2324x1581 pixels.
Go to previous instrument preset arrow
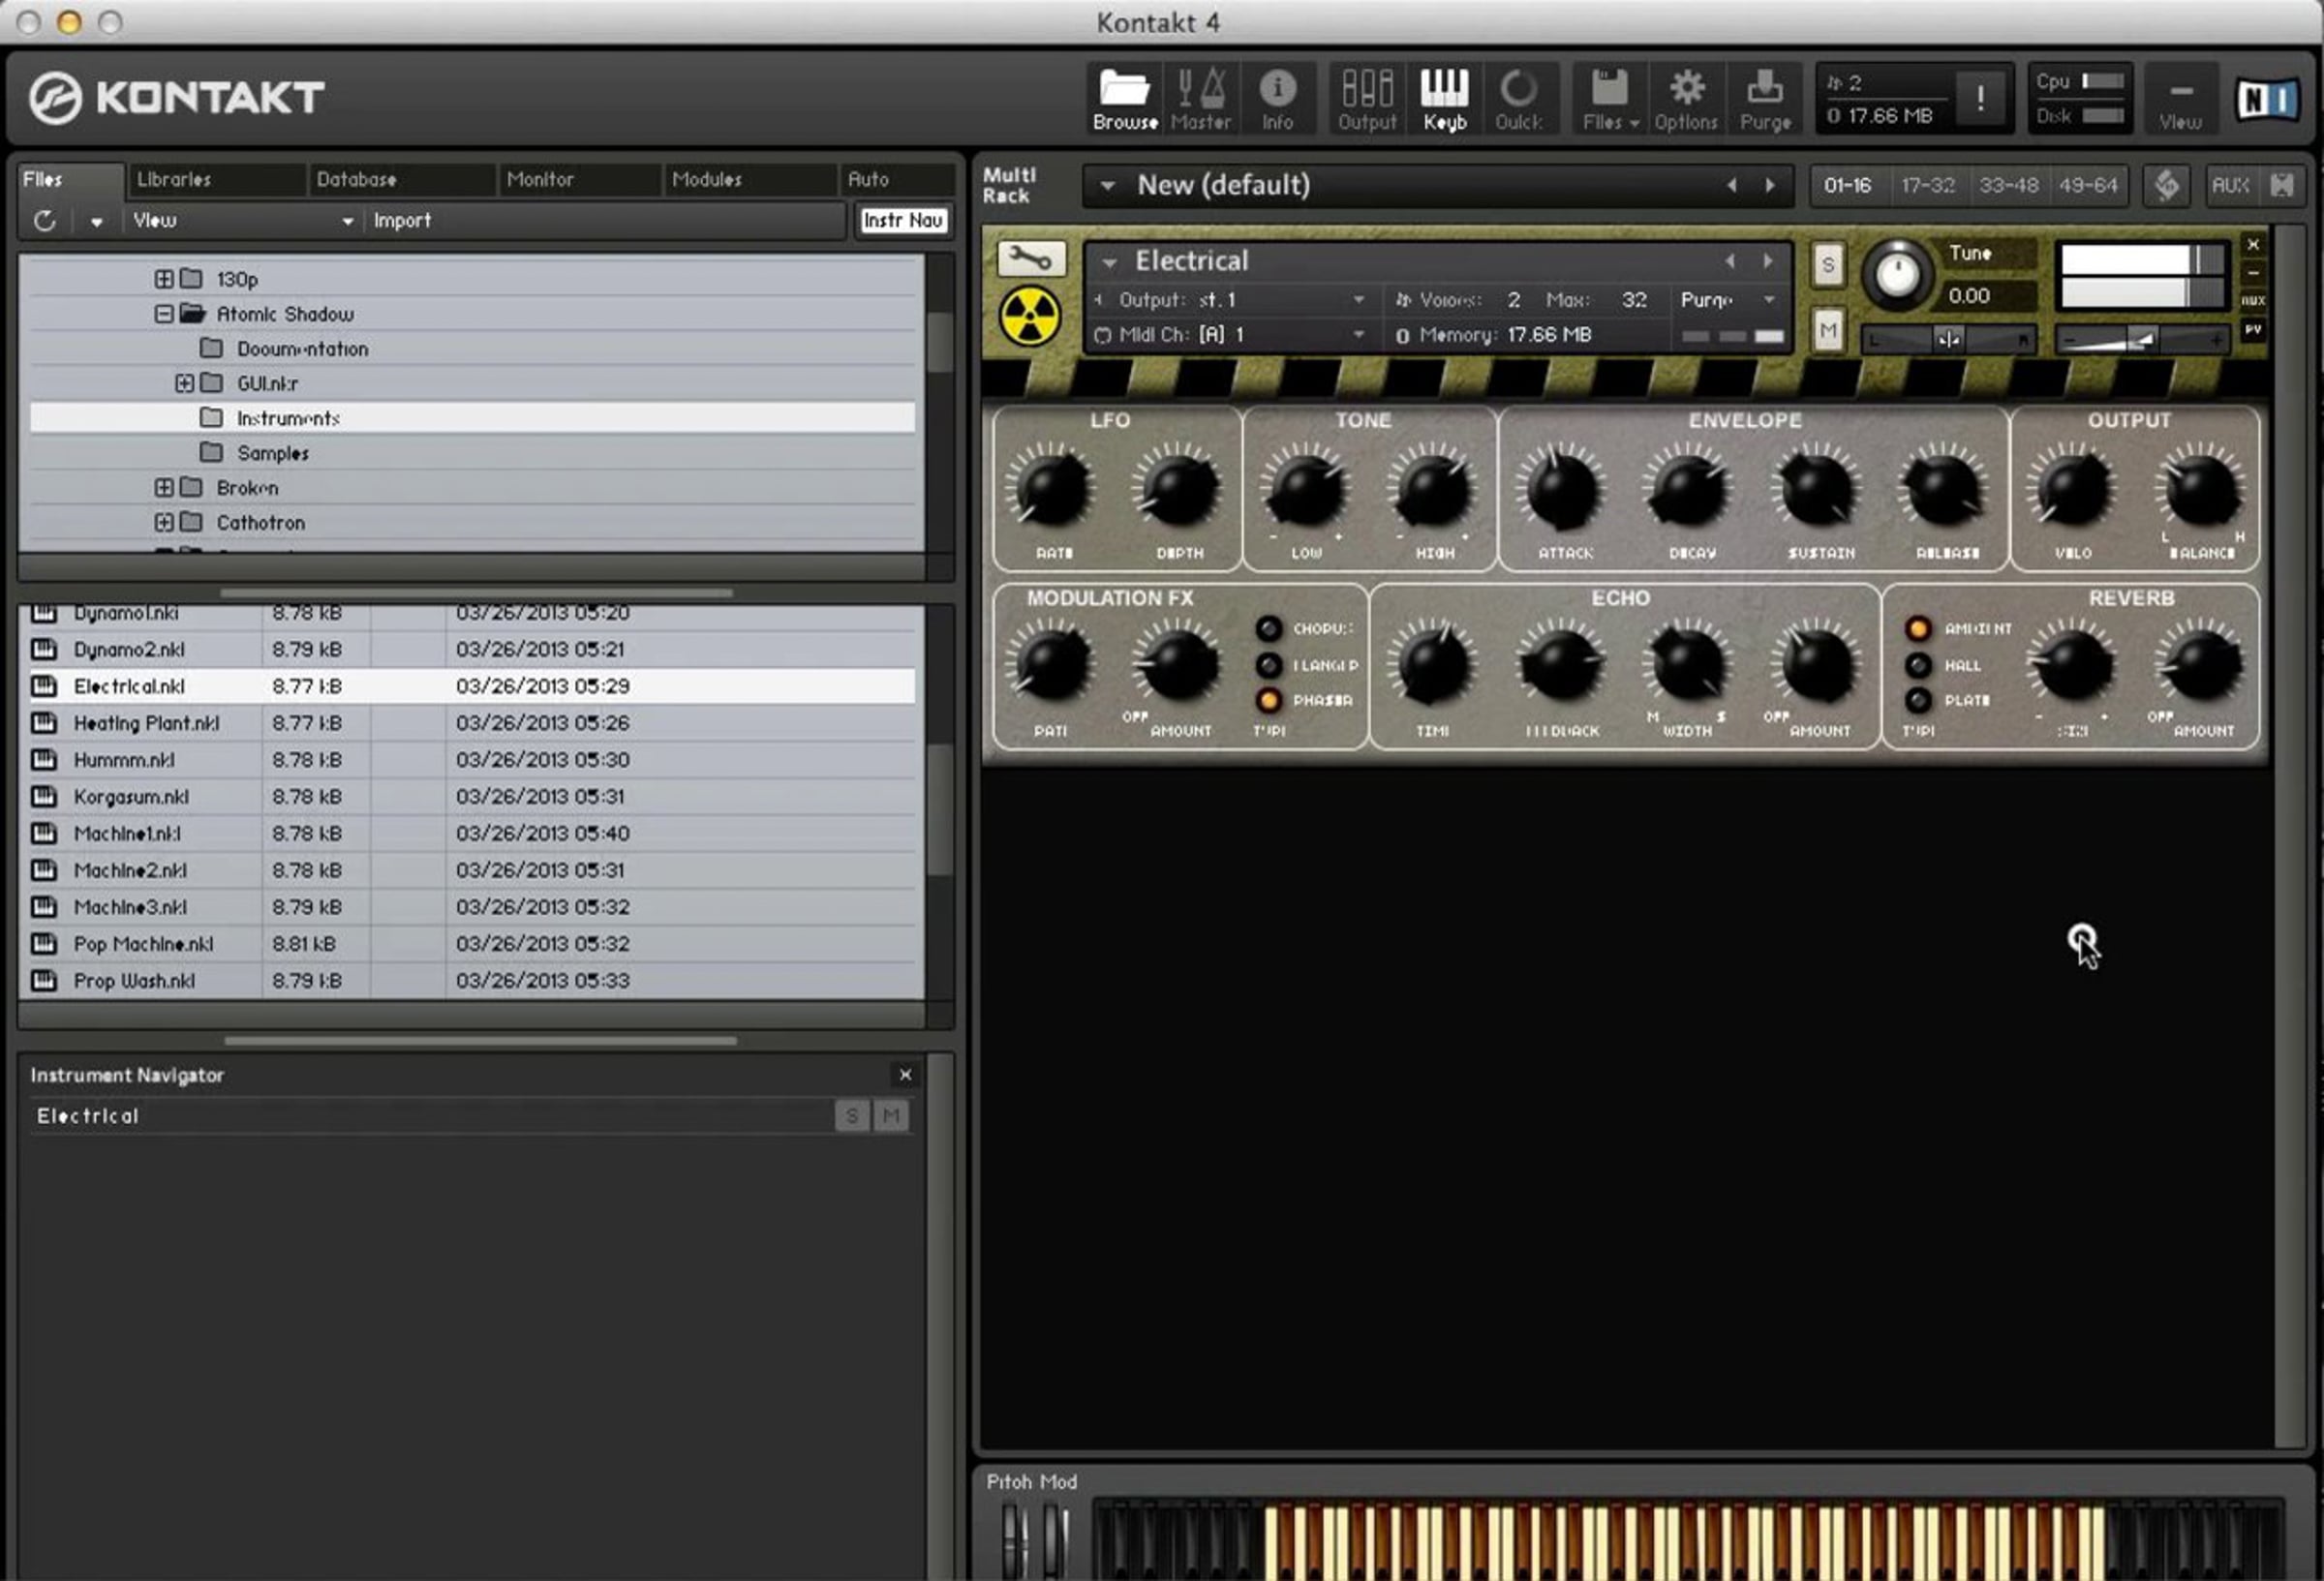click(1730, 261)
